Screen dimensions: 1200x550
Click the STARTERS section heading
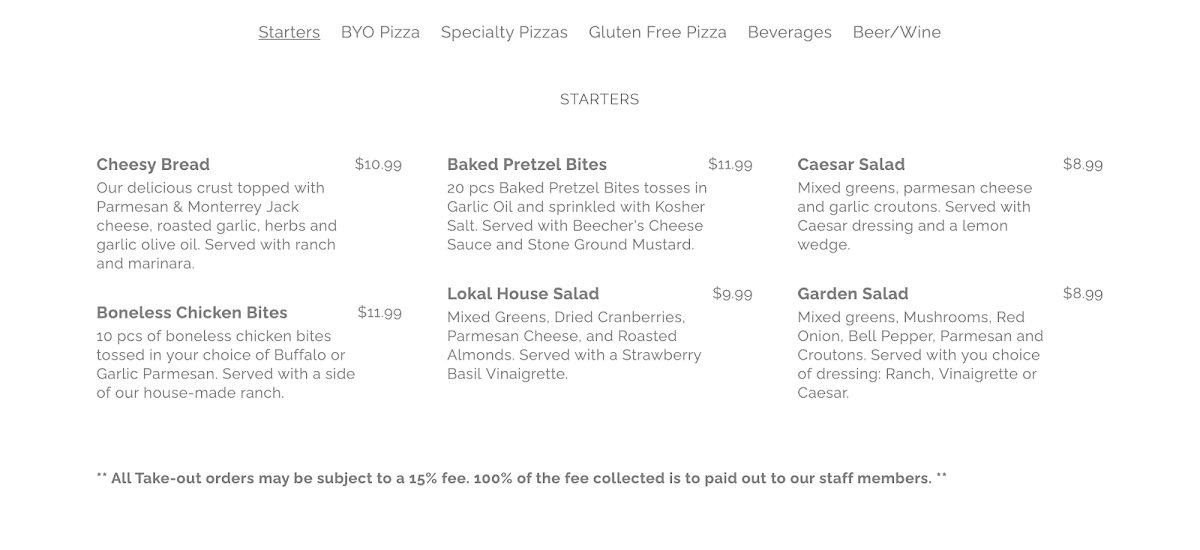[599, 99]
